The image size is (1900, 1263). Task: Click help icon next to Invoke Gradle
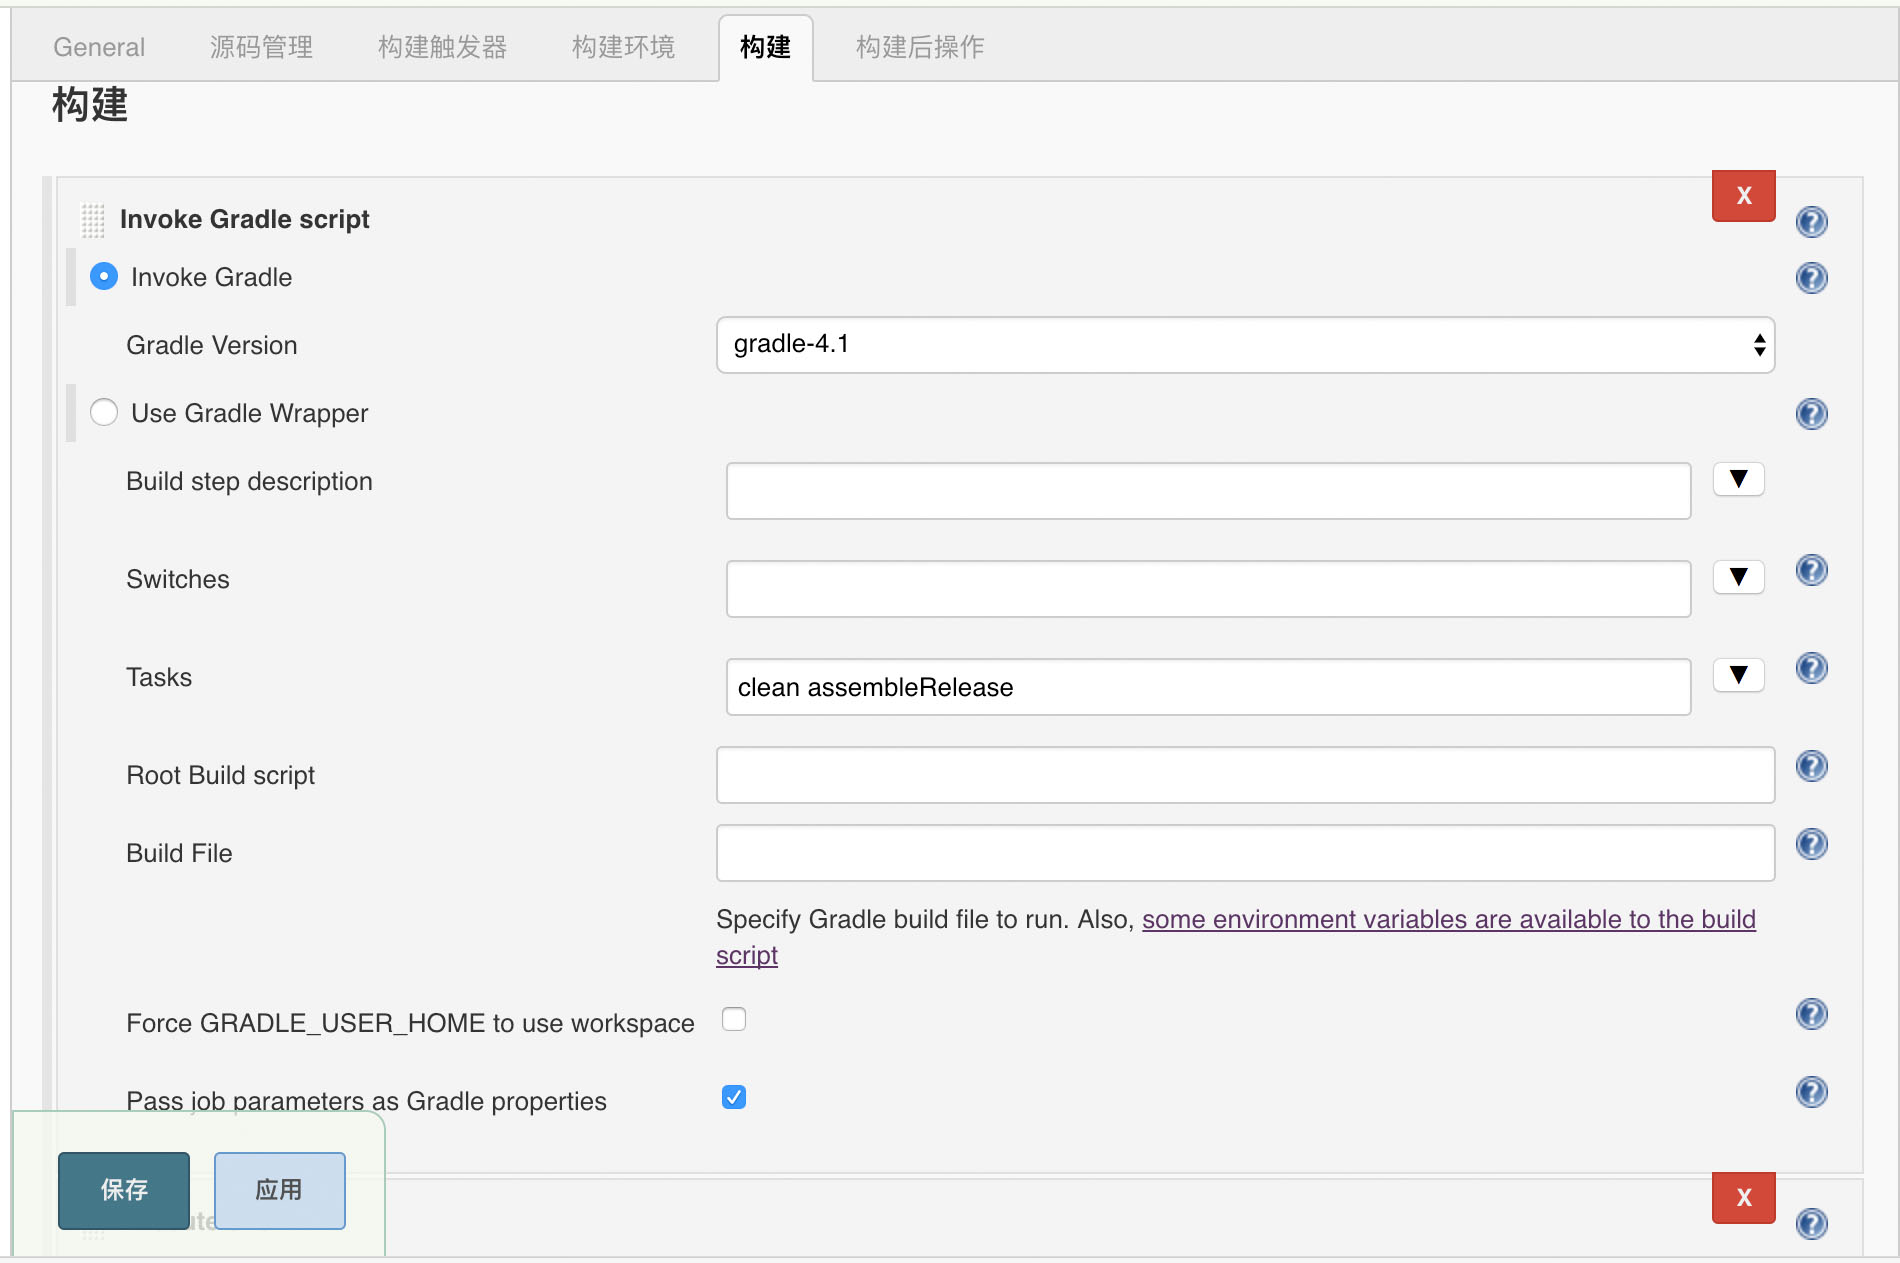1811,278
